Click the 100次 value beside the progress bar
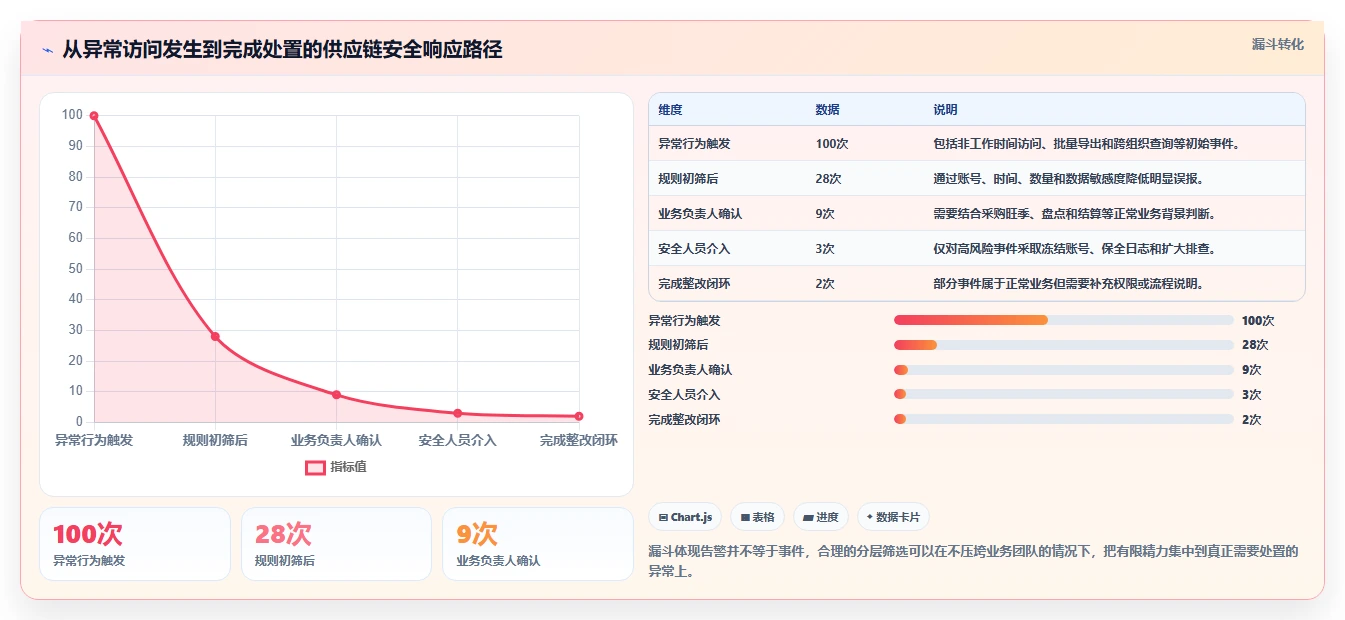This screenshot has width=1345, height=620. click(x=1258, y=321)
